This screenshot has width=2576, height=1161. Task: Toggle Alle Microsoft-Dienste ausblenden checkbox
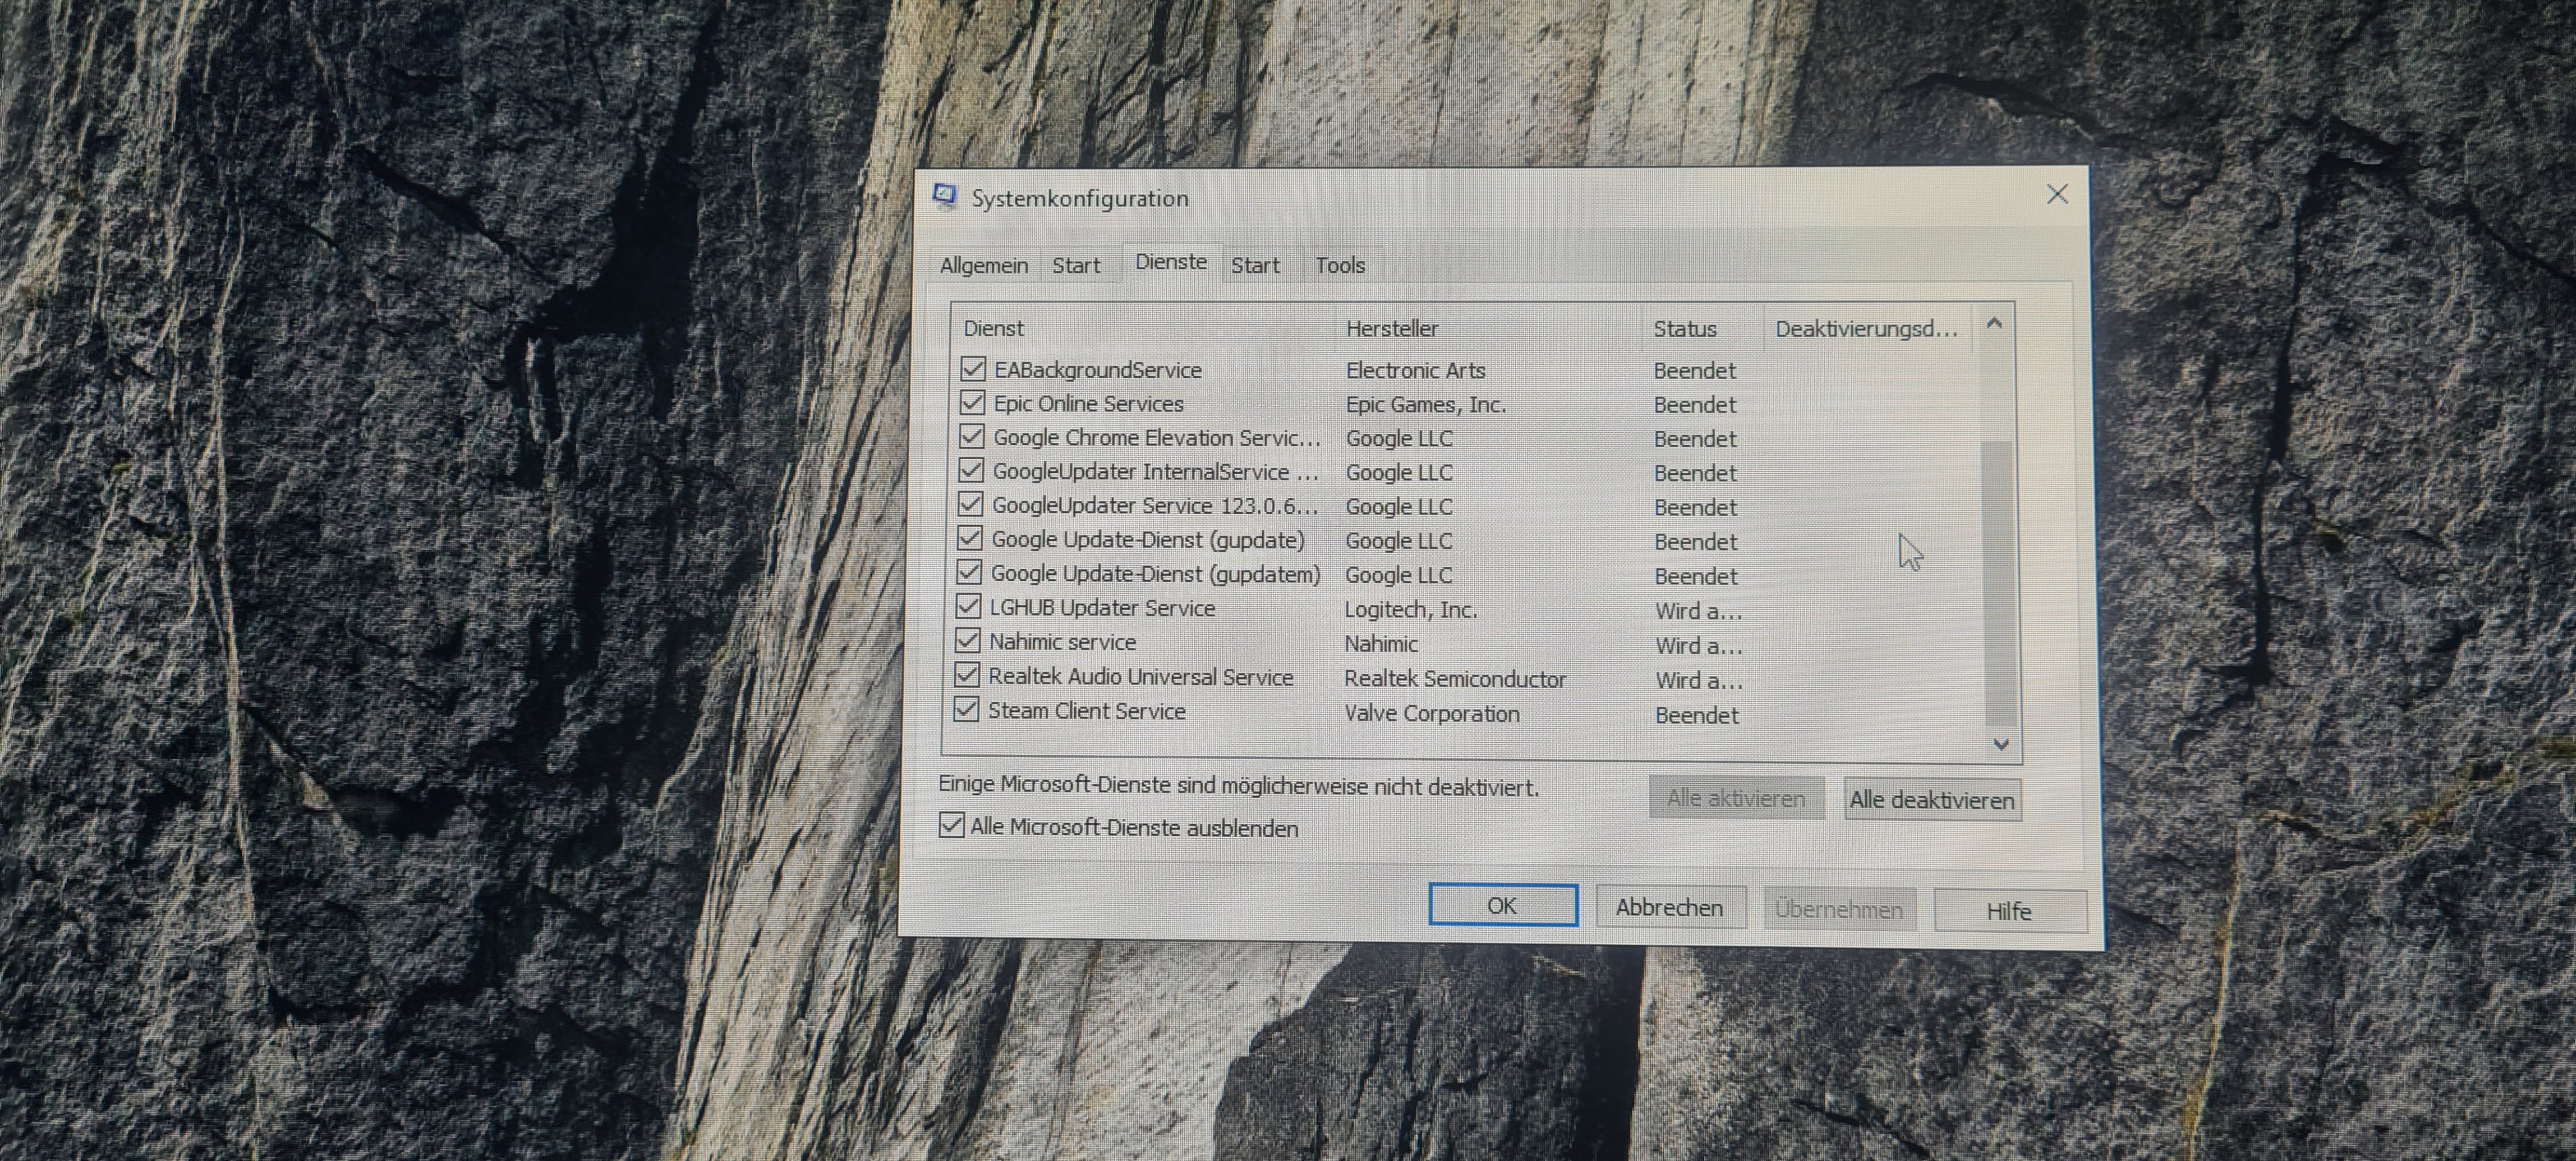pos(951,826)
